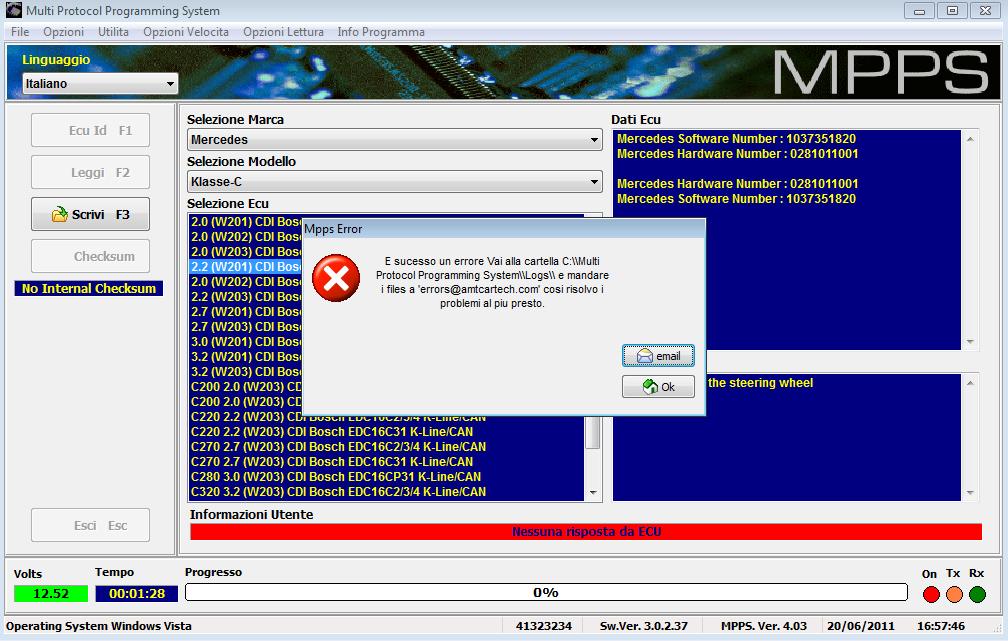The height and width of the screenshot is (641, 1008).
Task: Open the Utilita menu
Action: click(113, 32)
